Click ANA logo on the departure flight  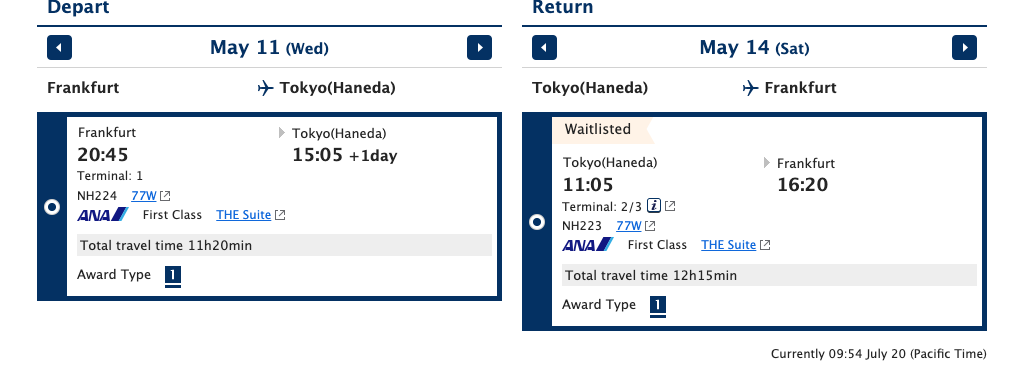(x=103, y=215)
